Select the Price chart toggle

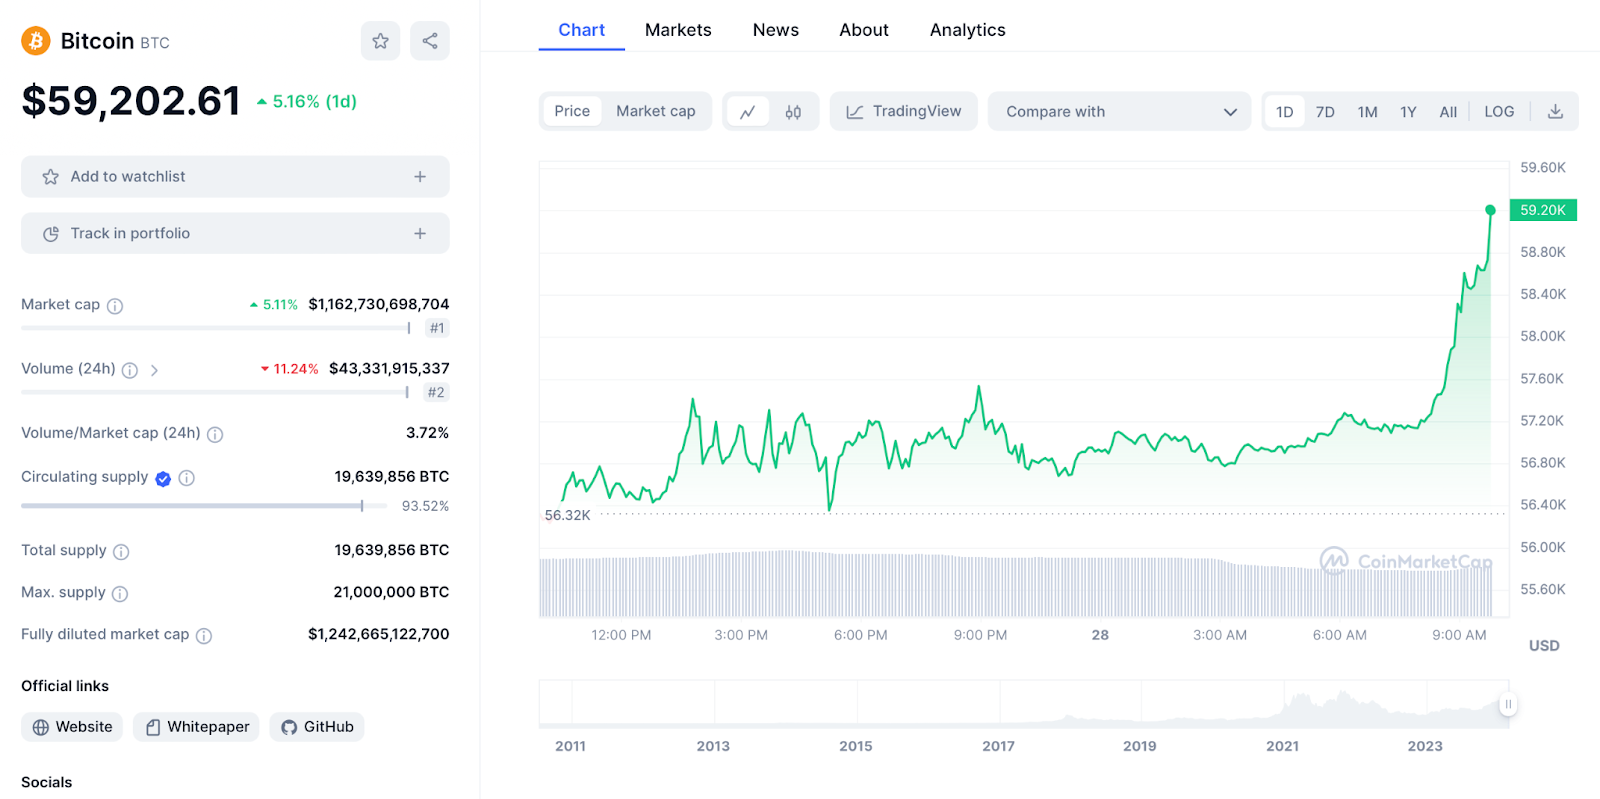tap(572, 111)
